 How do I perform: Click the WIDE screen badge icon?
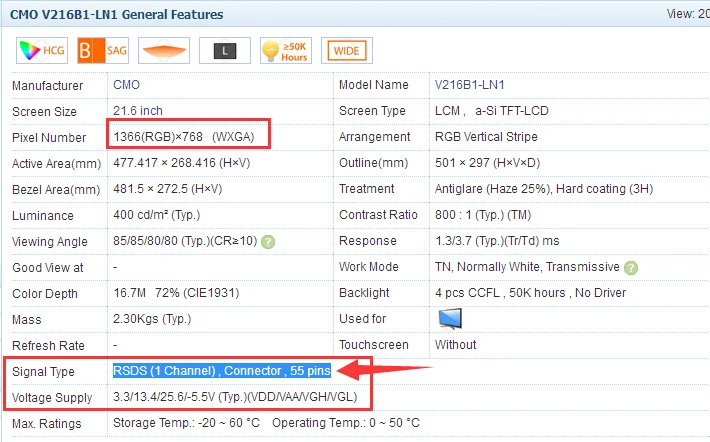[x=347, y=50]
